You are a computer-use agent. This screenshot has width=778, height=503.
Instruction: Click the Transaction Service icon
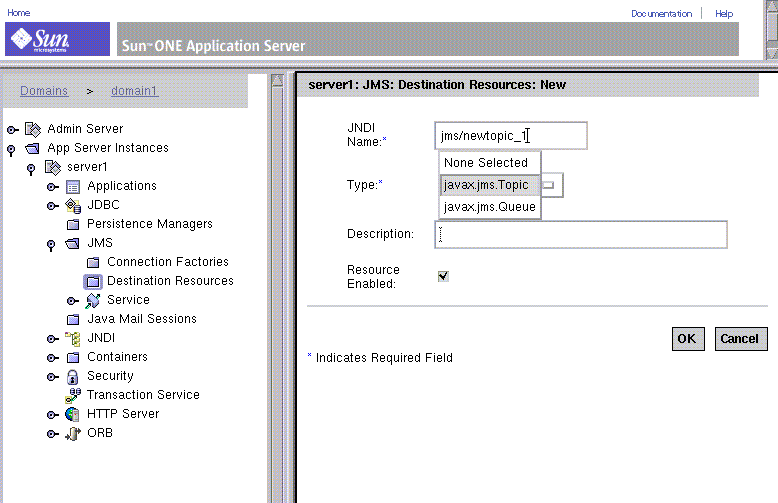click(73, 395)
